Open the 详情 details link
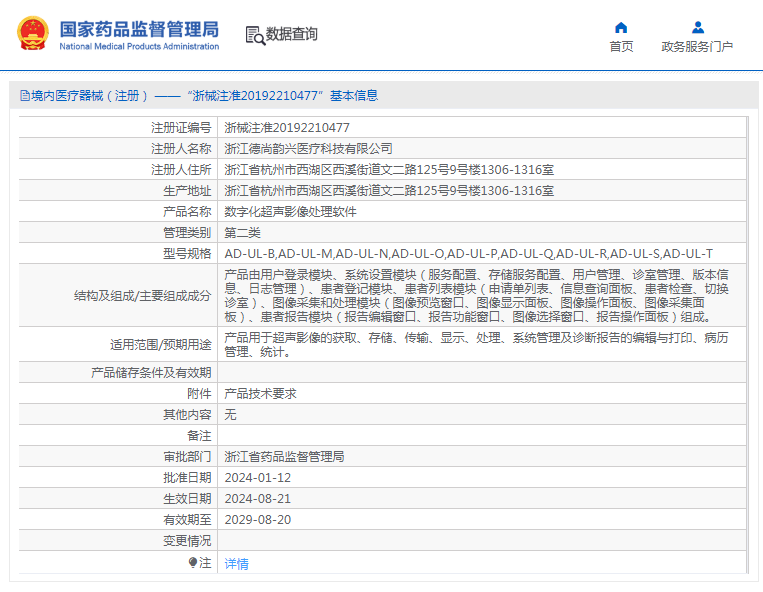The height and width of the screenshot is (592, 763). click(236, 564)
